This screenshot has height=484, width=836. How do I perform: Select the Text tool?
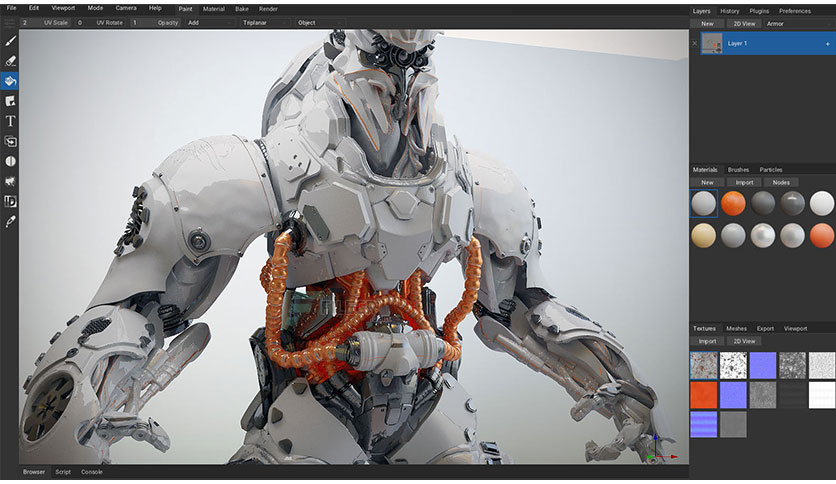click(10, 121)
